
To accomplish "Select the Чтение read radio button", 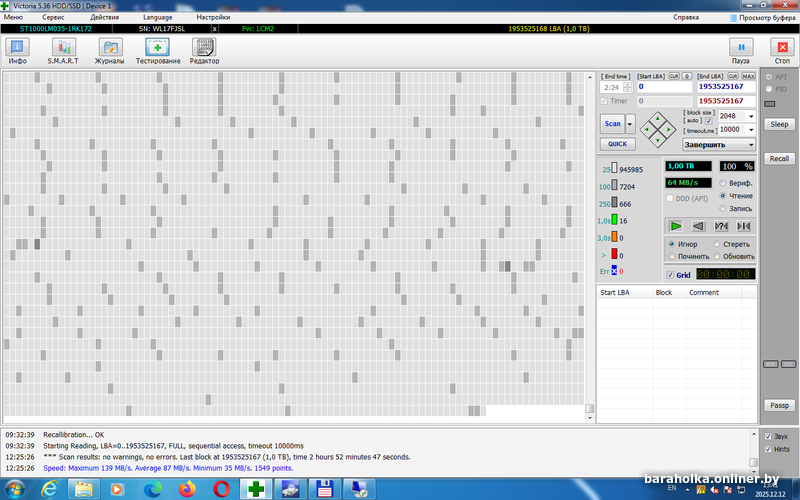I will click(723, 195).
